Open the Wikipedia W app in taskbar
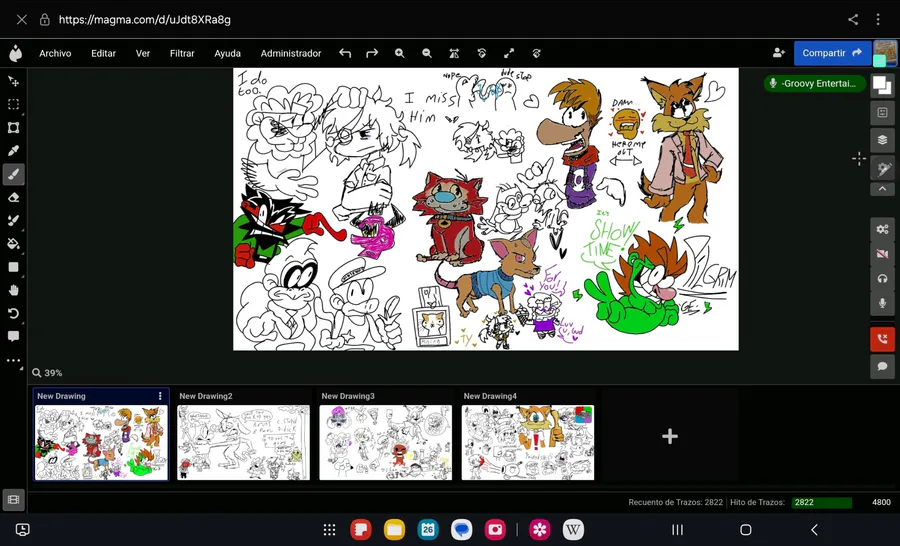The width and height of the screenshot is (900, 546). tap(573, 529)
